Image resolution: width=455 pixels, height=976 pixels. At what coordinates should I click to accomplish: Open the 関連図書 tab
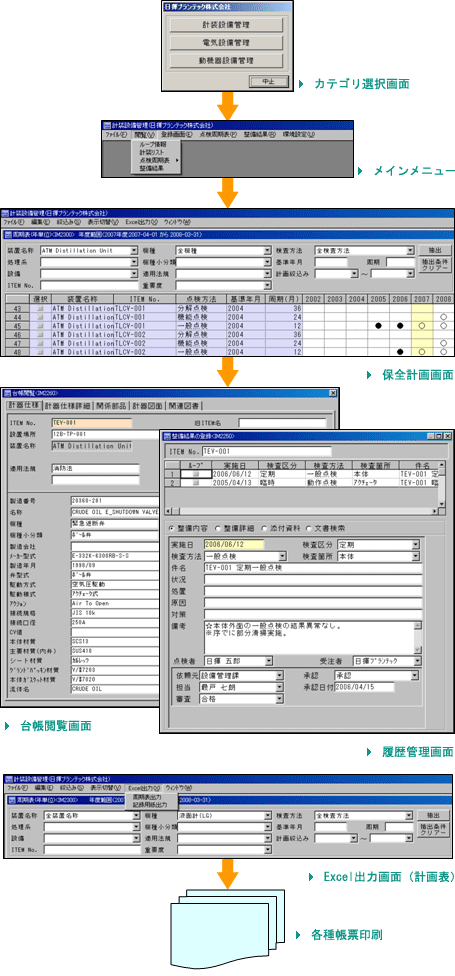click(x=184, y=406)
